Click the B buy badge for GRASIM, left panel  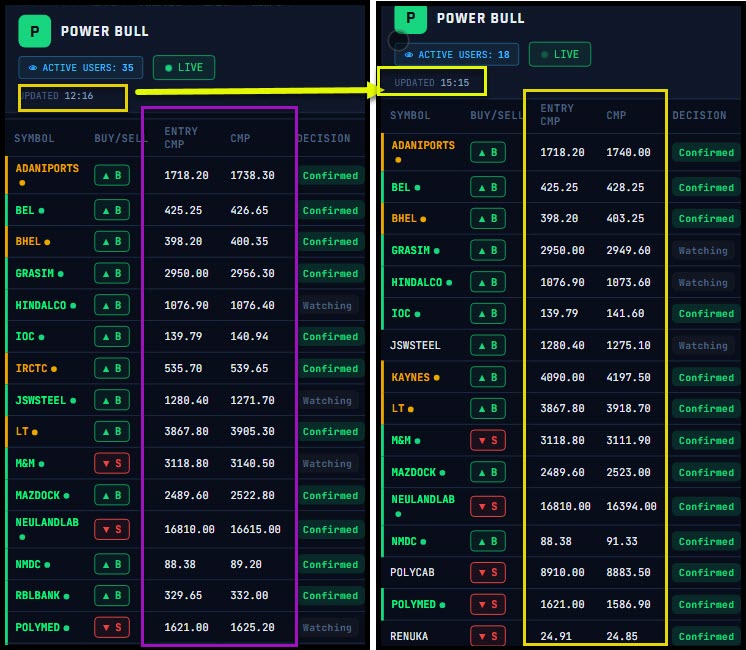coord(112,273)
